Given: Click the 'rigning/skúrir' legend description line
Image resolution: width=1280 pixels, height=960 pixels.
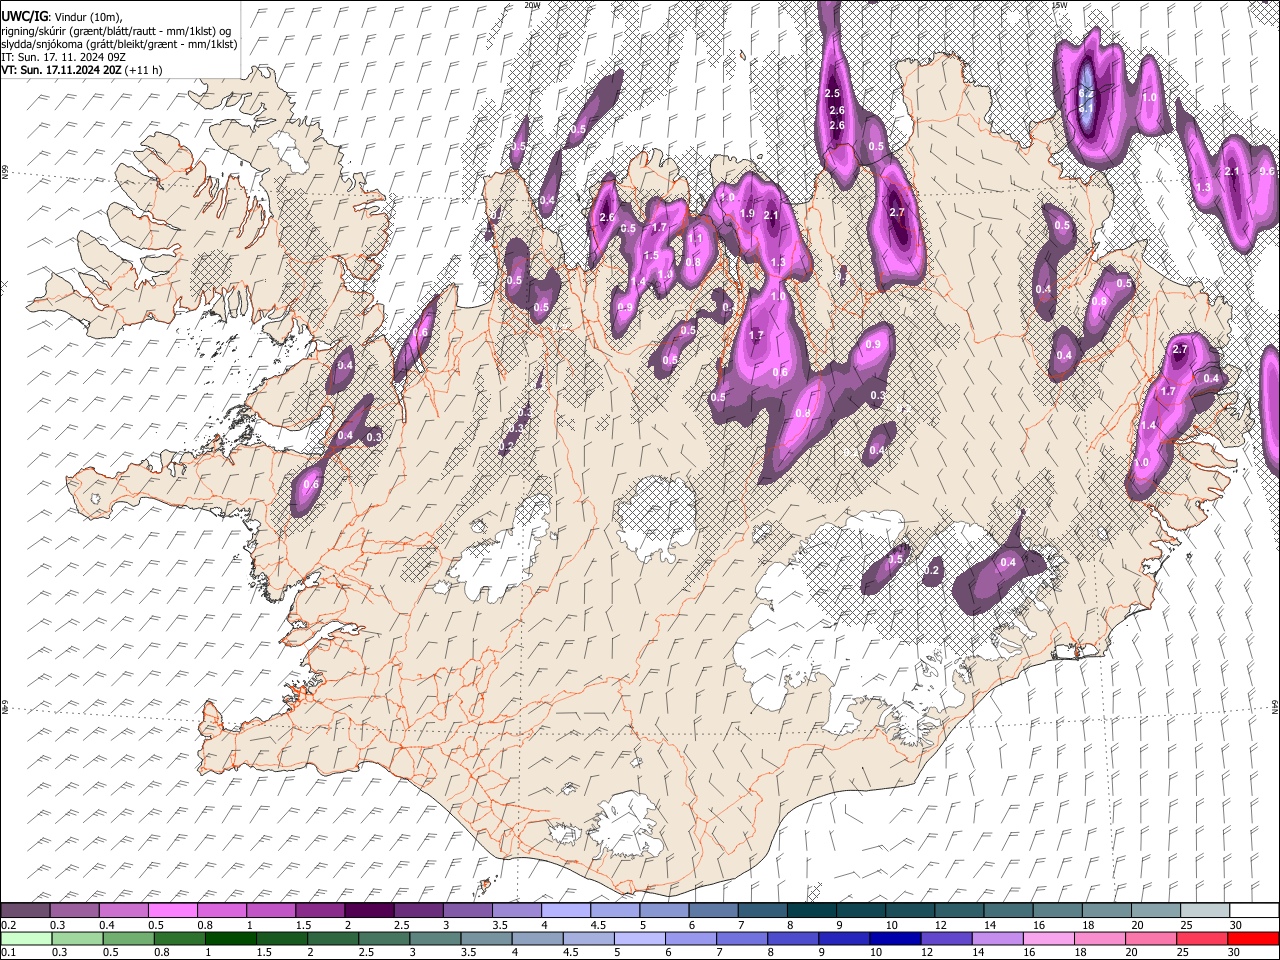Looking at the screenshot, I should [x=116, y=31].
